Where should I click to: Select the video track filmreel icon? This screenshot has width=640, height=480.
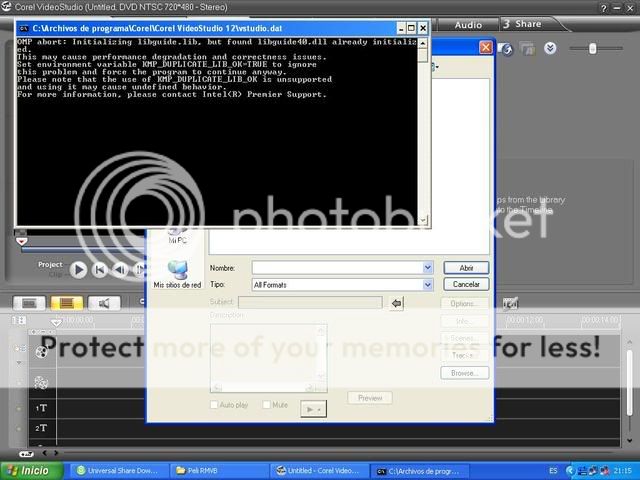41,351
